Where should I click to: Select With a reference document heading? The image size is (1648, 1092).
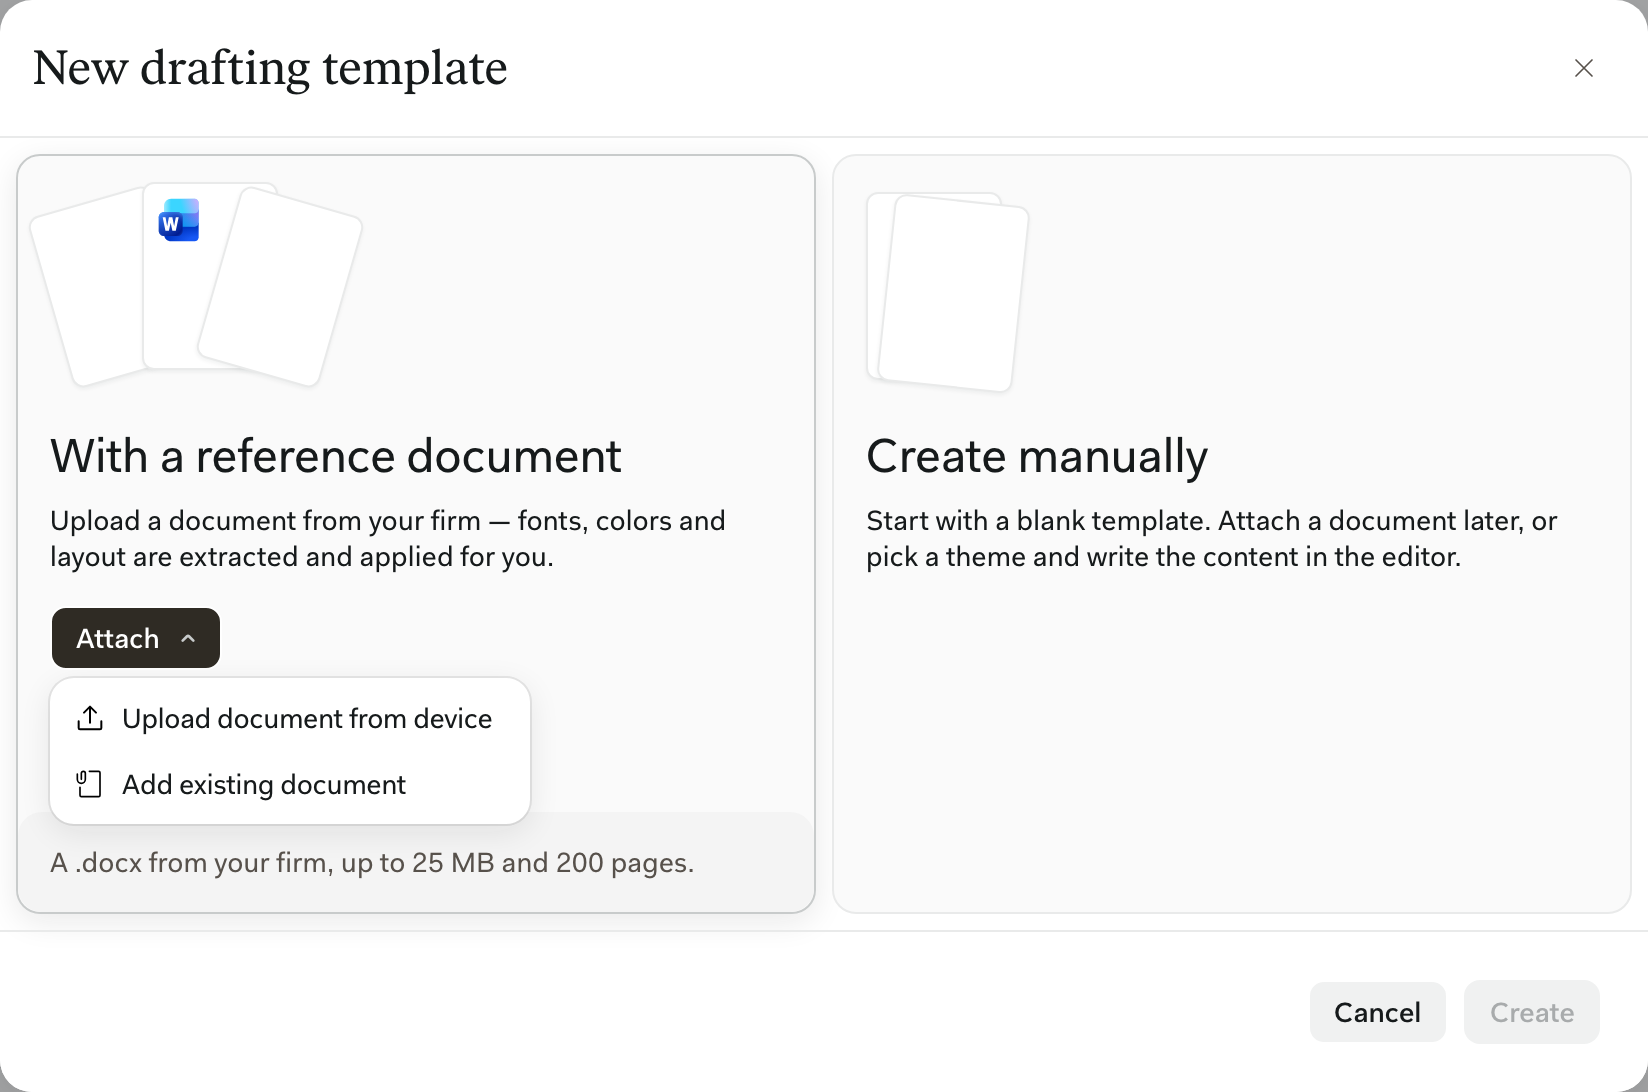point(336,456)
